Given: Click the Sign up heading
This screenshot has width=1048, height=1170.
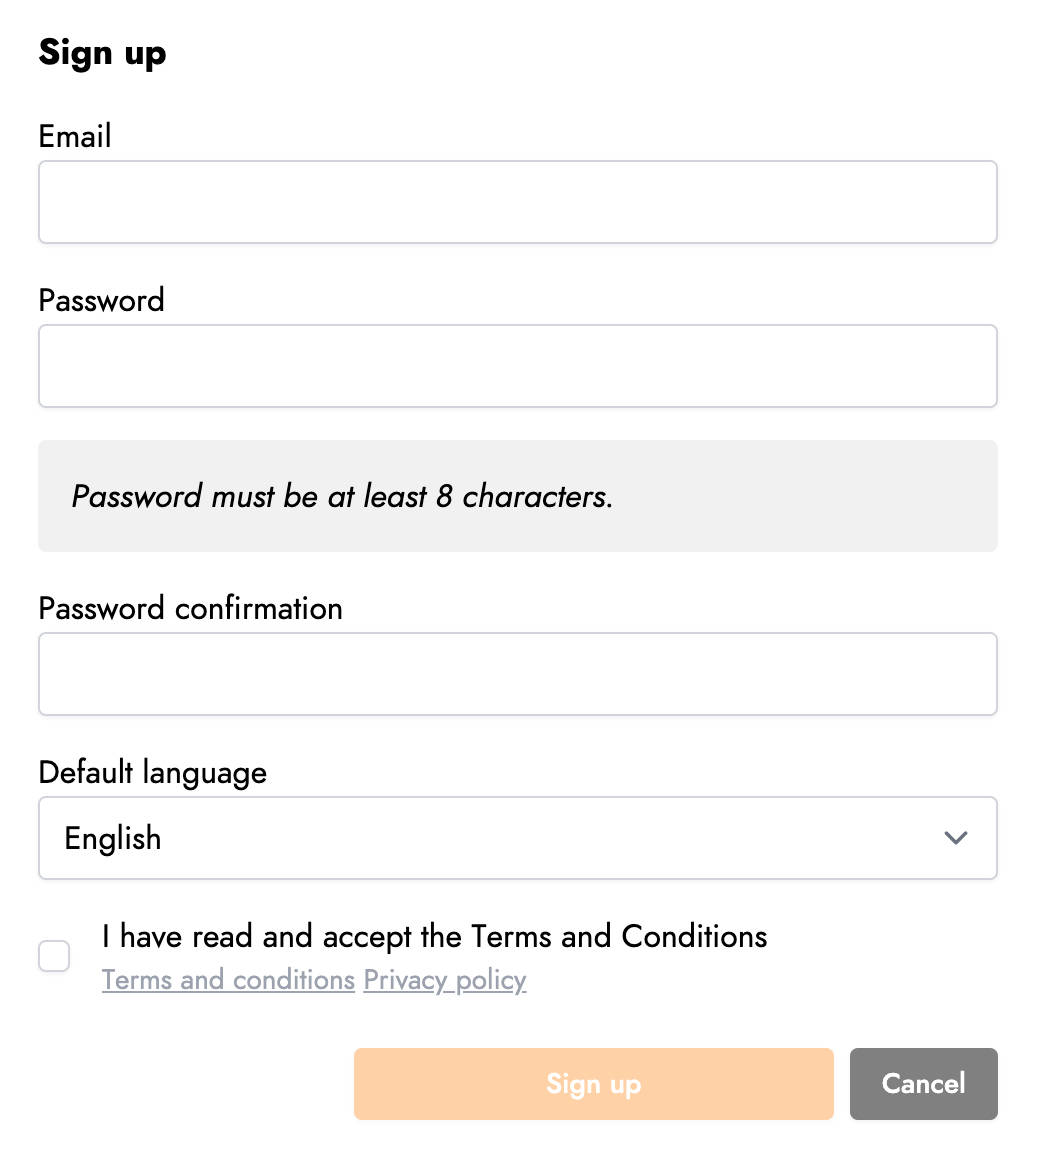Looking at the screenshot, I should pos(102,53).
